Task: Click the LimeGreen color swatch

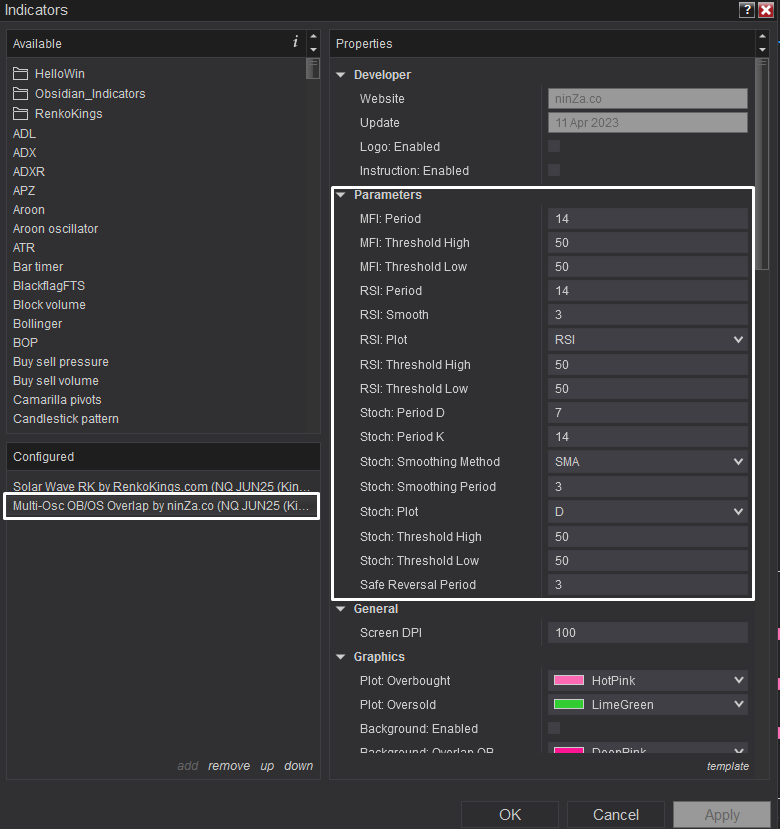Action: (568, 704)
